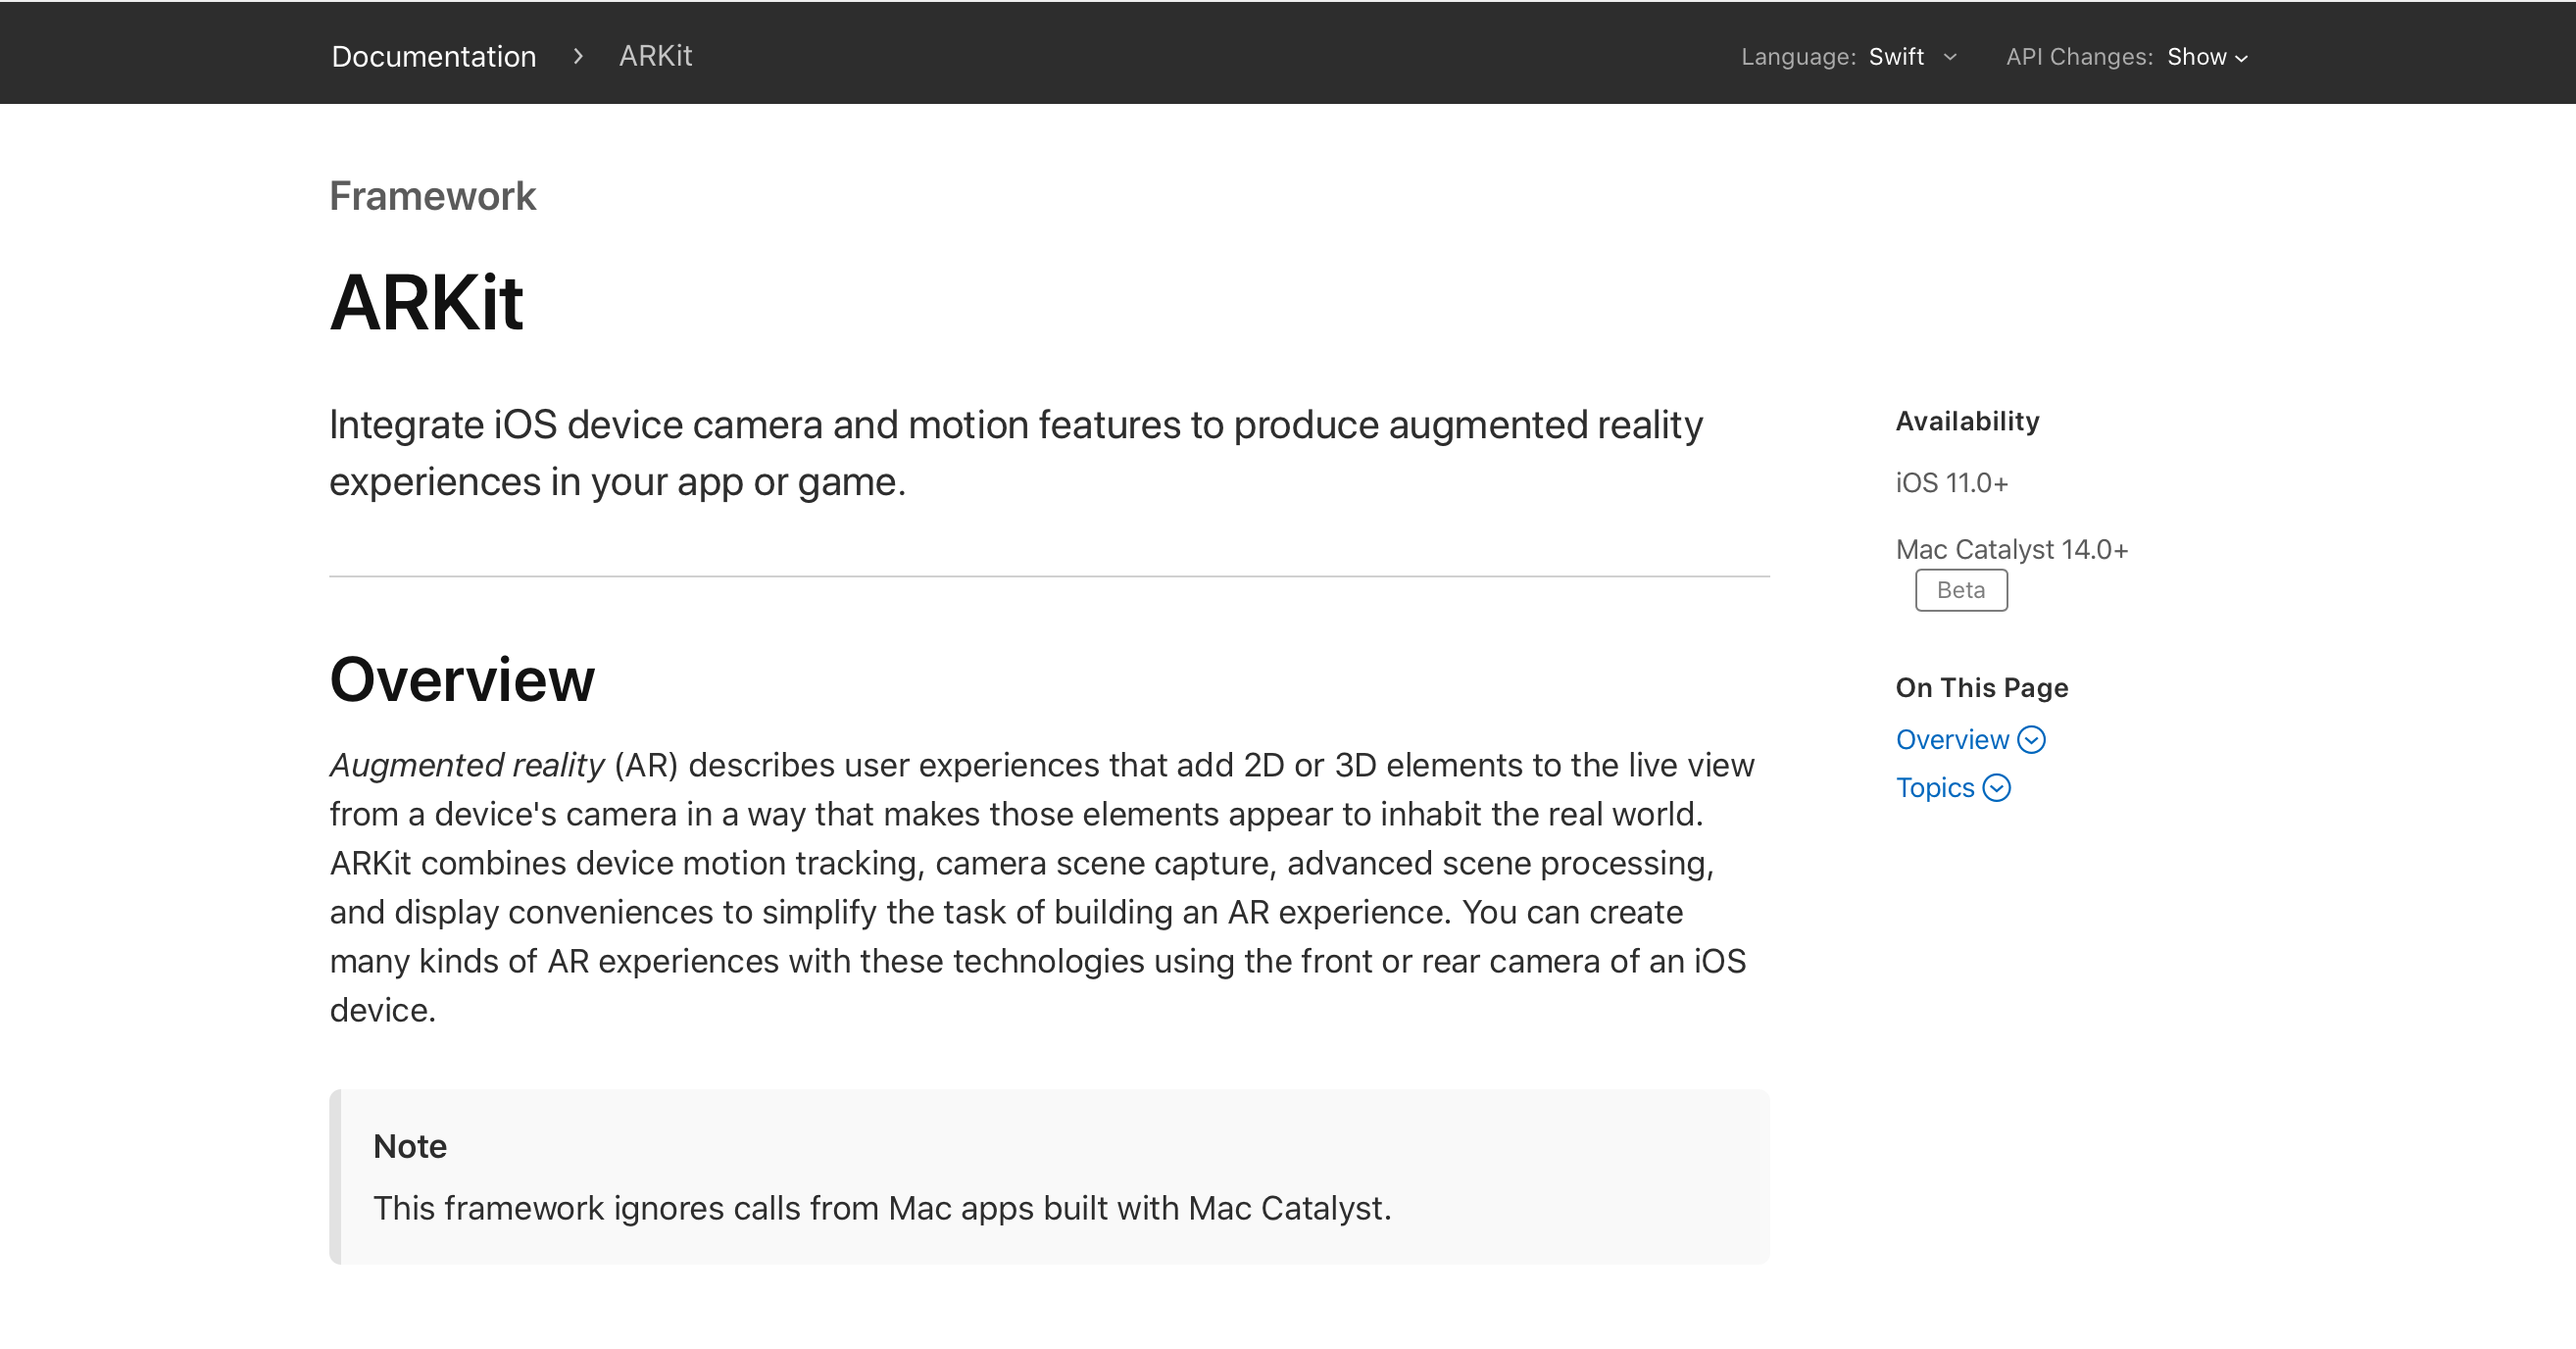
Task: Jump to Topics from On This Page
Action: point(1935,788)
